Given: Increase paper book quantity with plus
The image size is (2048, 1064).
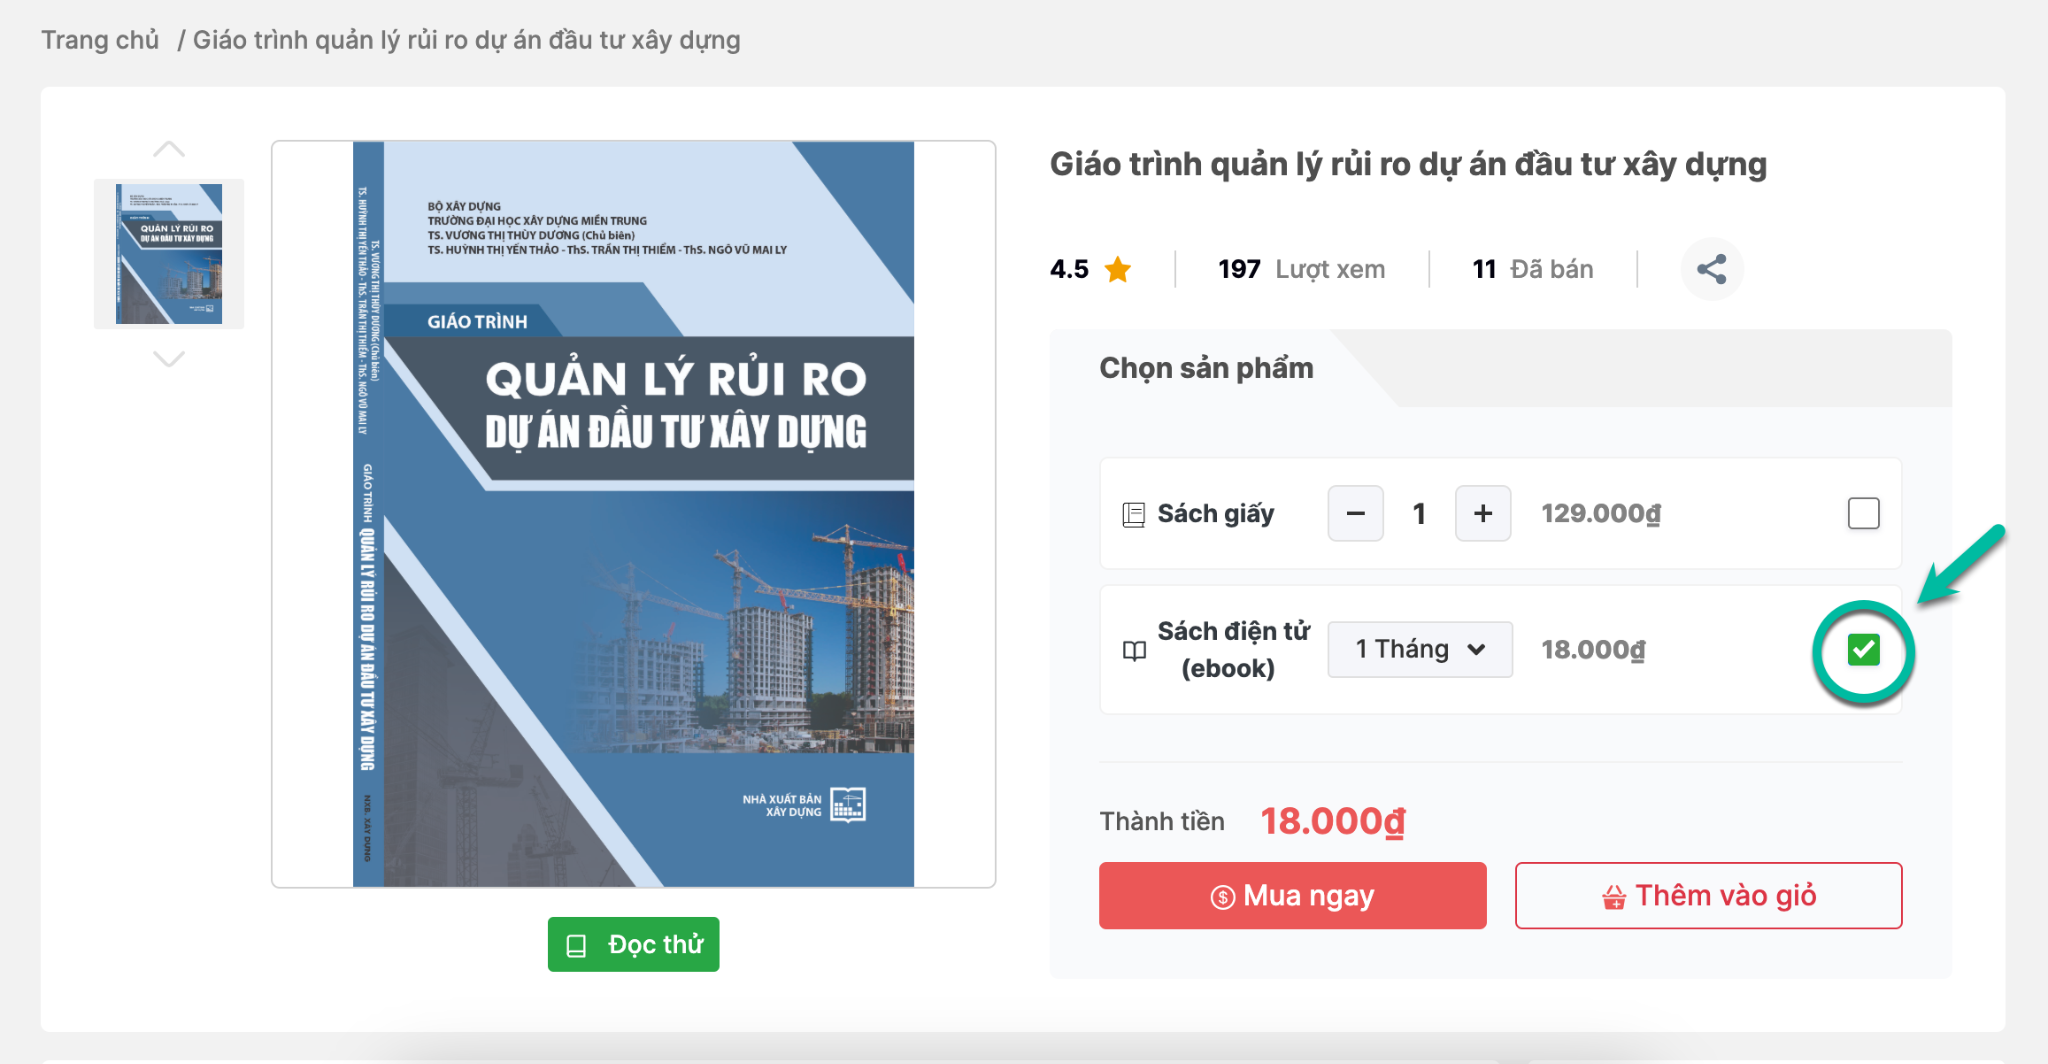Looking at the screenshot, I should pyautogui.click(x=1482, y=514).
